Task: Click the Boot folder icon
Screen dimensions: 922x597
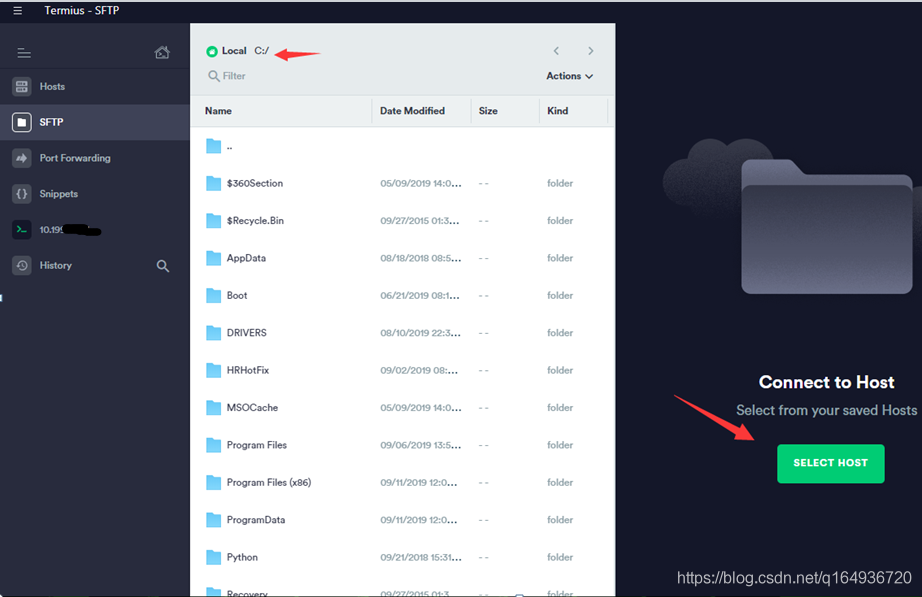Action: click(x=213, y=296)
